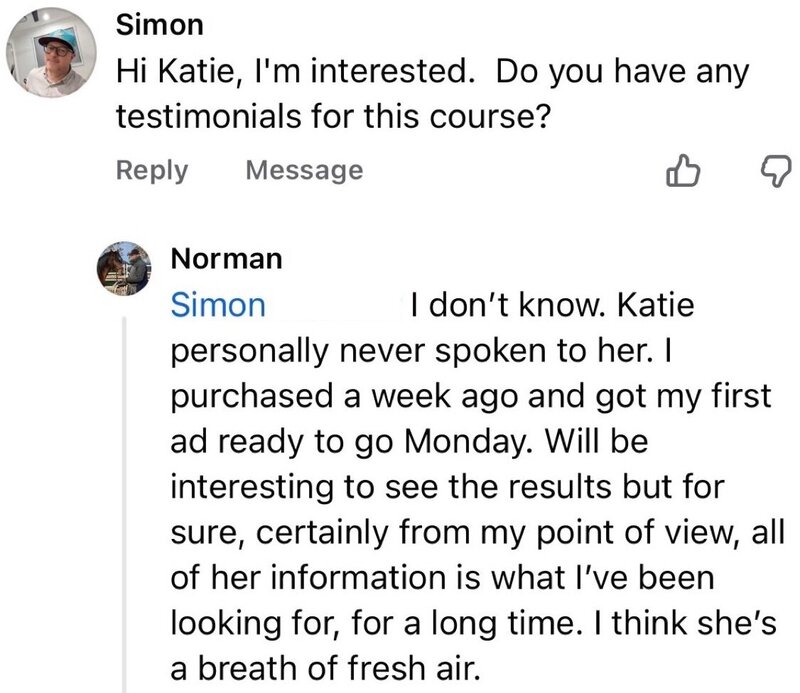Viewport: 800px width, 693px height.
Task: Click the vertical thread line beside Norman's reply
Action: click(124, 500)
